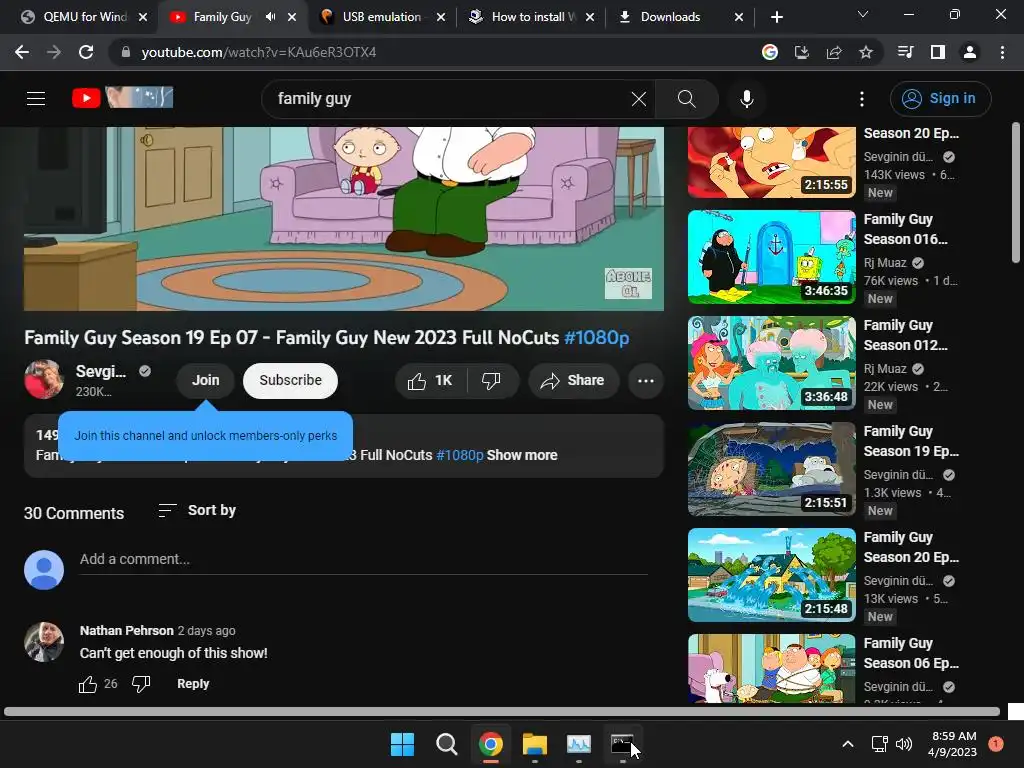Screen dimensions: 1024x768
Task: Like the video with thumbs-up 1K
Action: coord(430,381)
